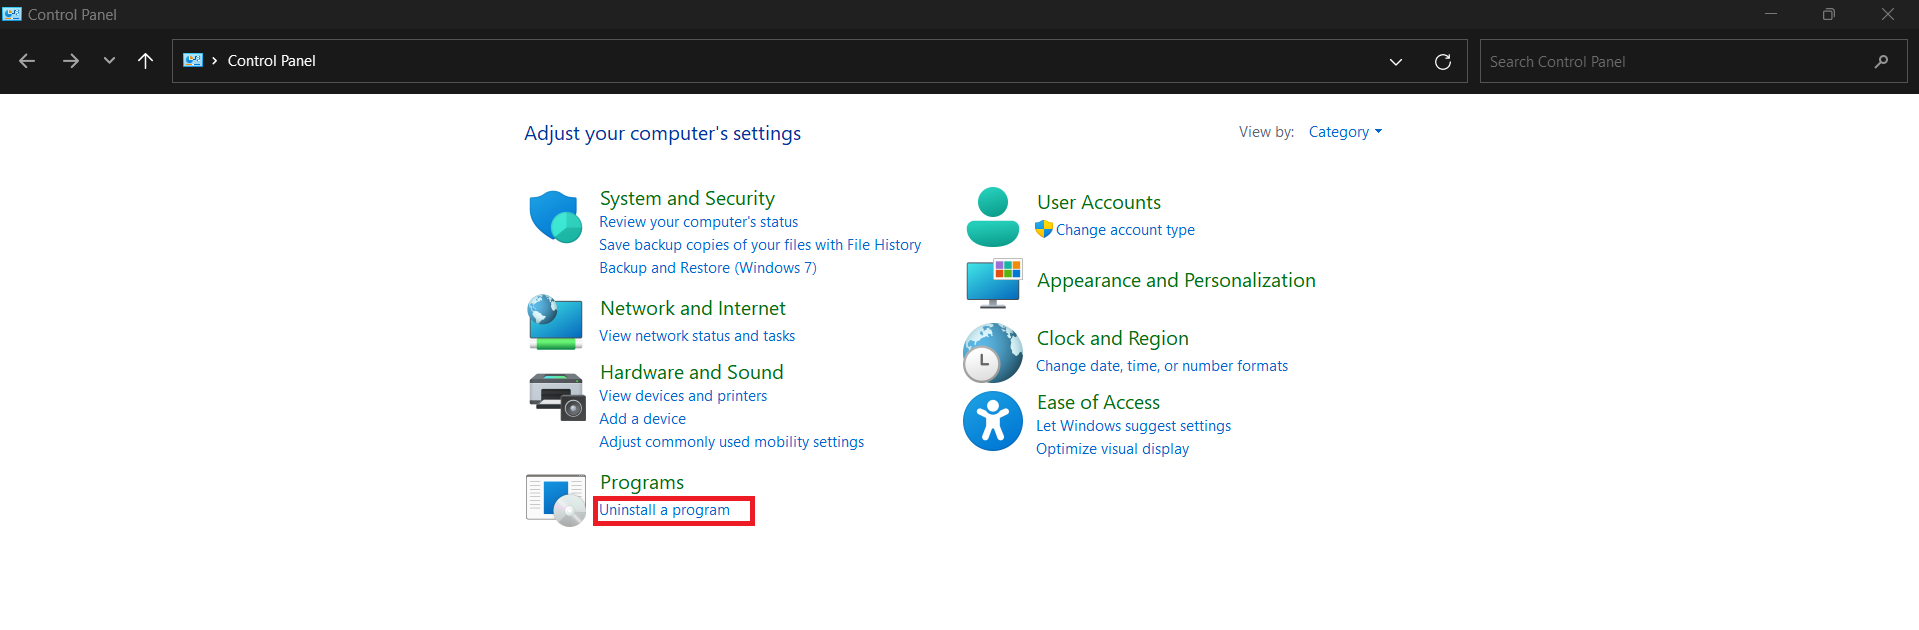Open Change account type link
This screenshot has height=630, width=1919.
(x=1125, y=230)
